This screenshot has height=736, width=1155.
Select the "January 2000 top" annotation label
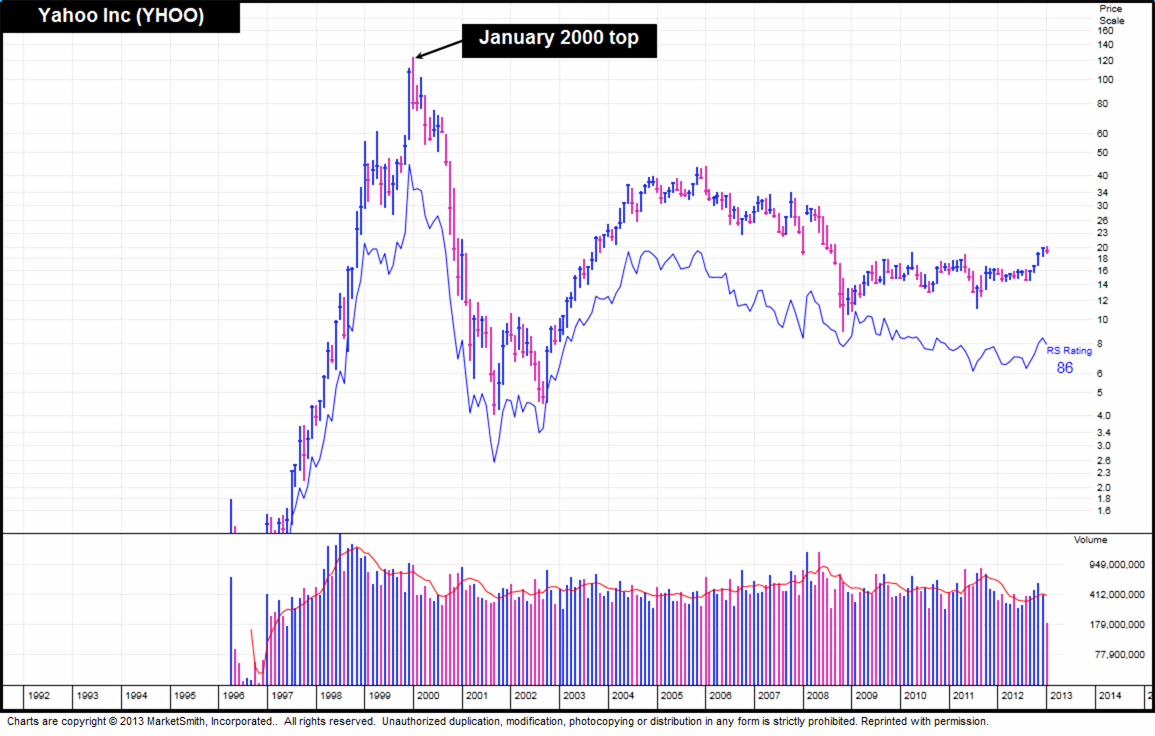559,38
